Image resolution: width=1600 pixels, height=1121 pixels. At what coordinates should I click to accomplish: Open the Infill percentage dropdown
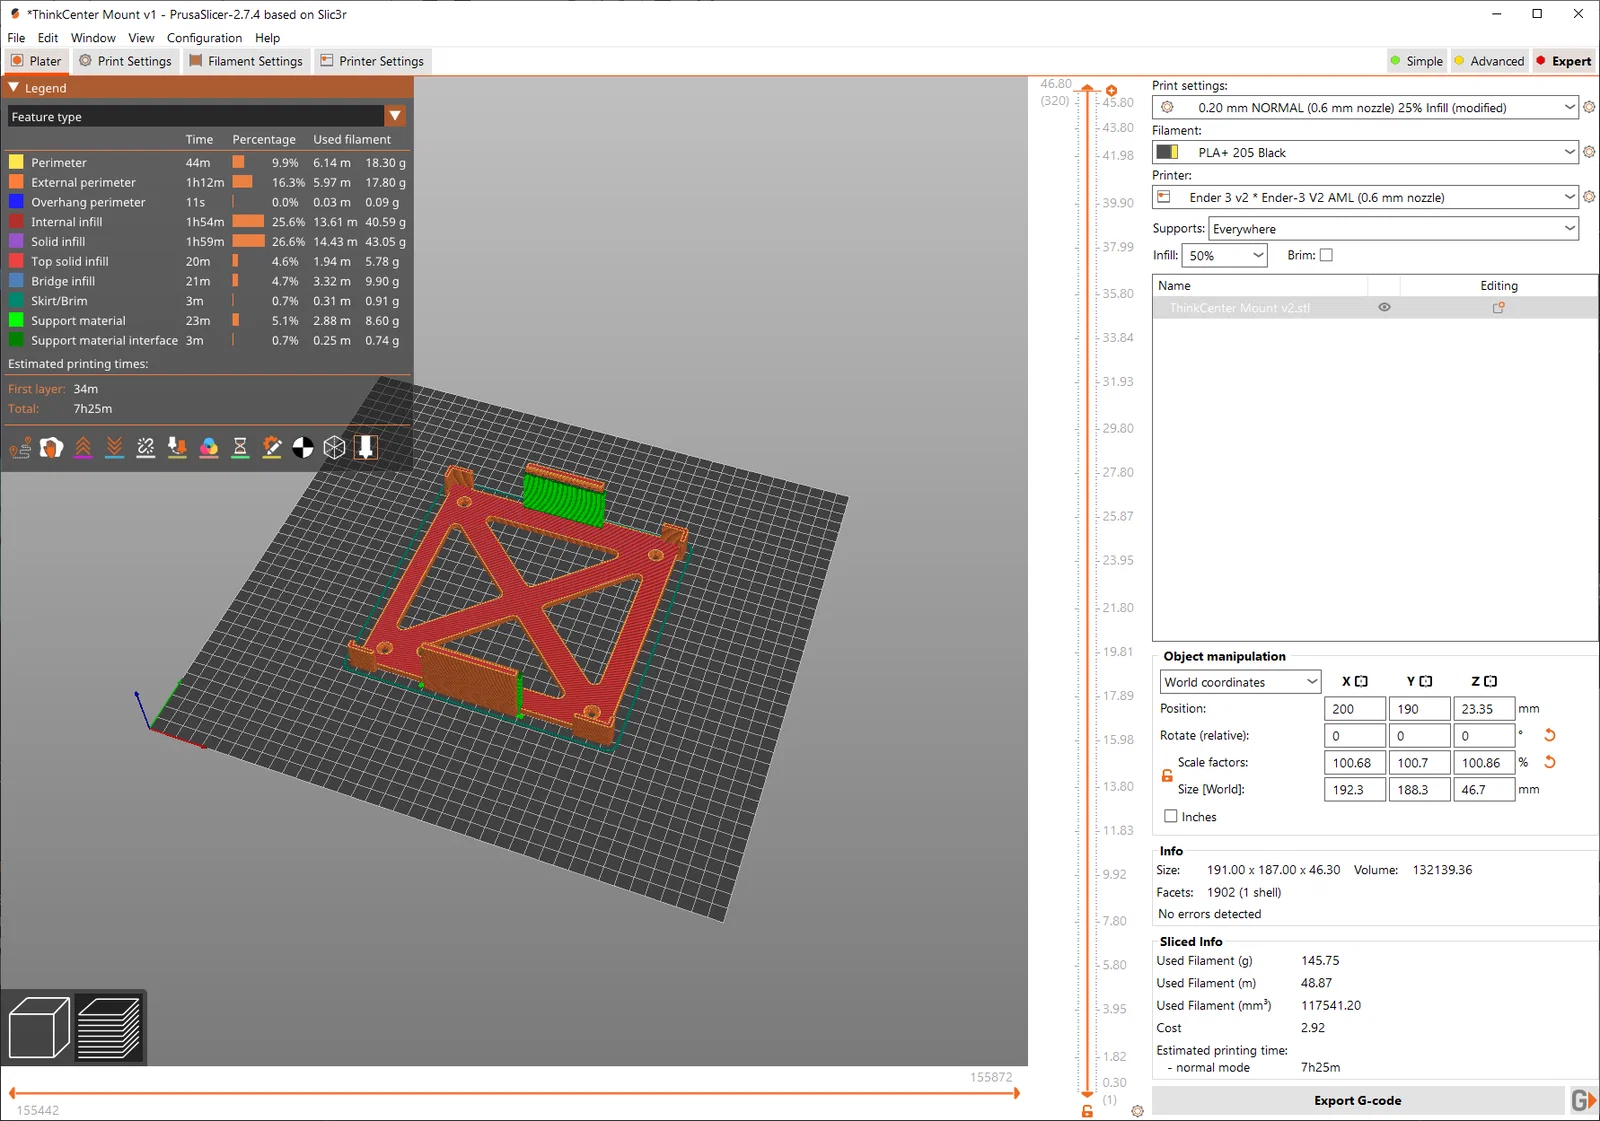(1225, 255)
